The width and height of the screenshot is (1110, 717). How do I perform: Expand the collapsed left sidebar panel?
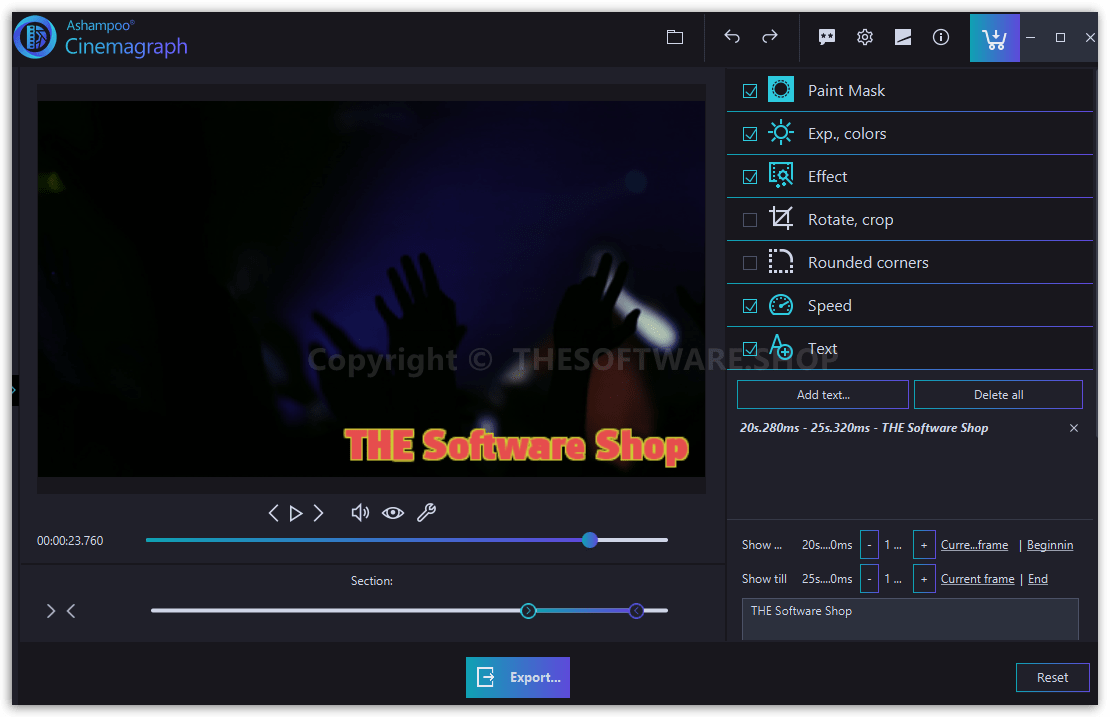[13, 390]
